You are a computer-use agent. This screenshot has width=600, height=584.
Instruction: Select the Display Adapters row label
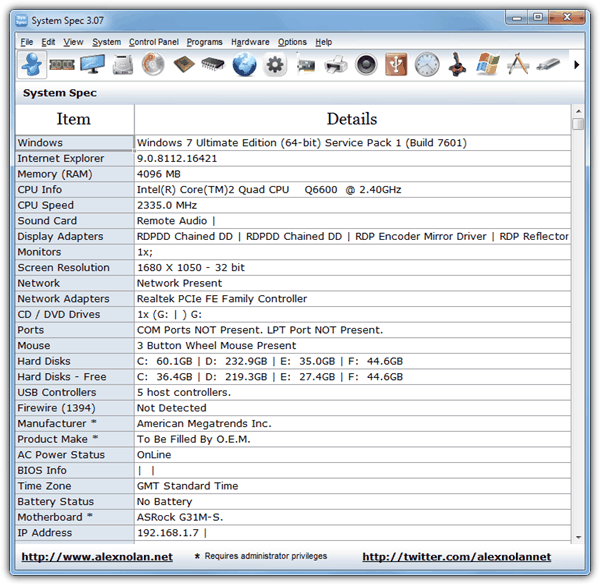click(x=75, y=237)
